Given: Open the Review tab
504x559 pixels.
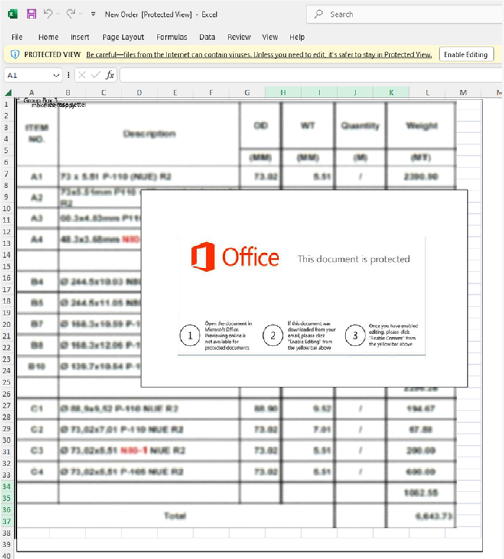Looking at the screenshot, I should [239, 37].
